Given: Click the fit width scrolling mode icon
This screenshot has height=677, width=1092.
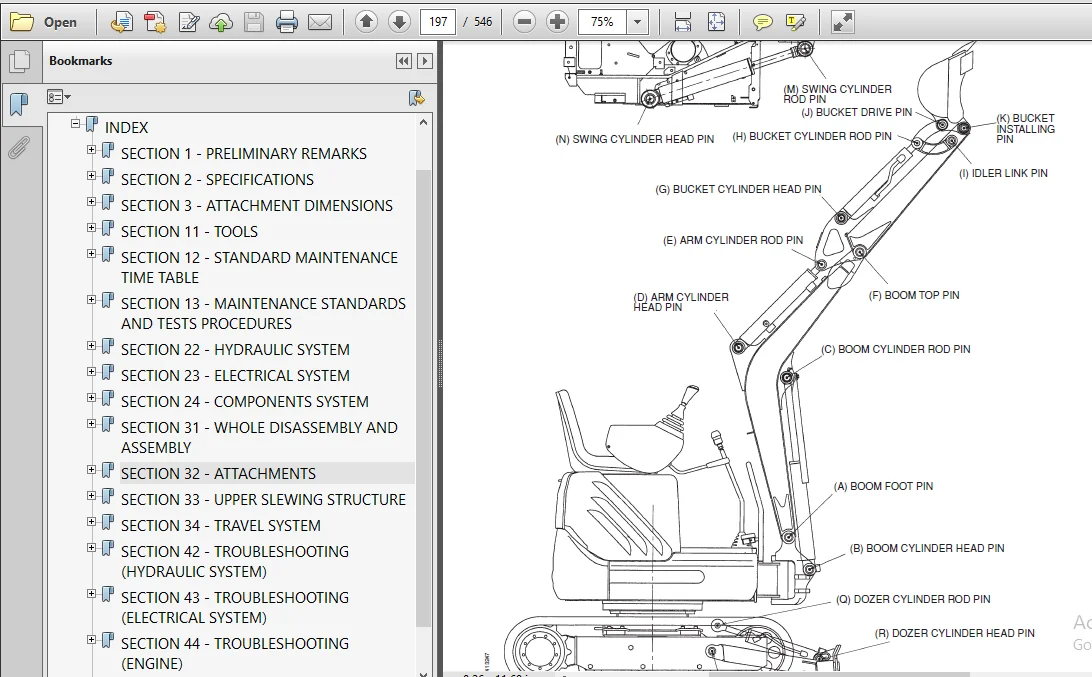Looking at the screenshot, I should click(683, 22).
